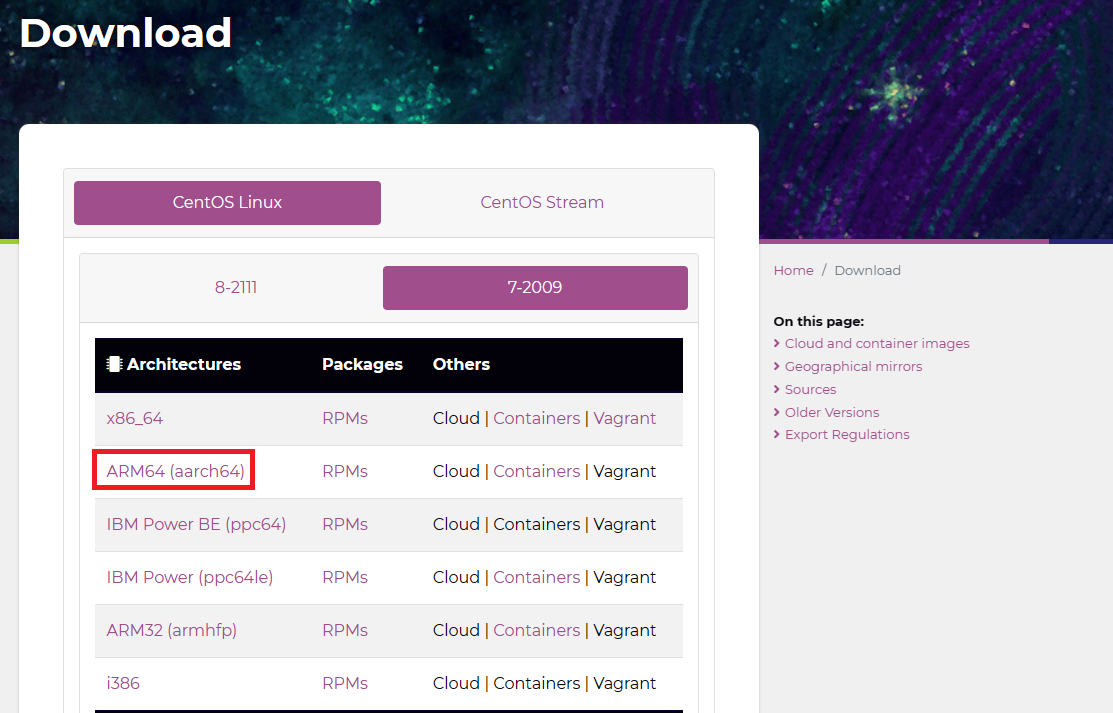The height and width of the screenshot is (713, 1113).
Task: Open RPMs for i386 row
Action: [345, 683]
